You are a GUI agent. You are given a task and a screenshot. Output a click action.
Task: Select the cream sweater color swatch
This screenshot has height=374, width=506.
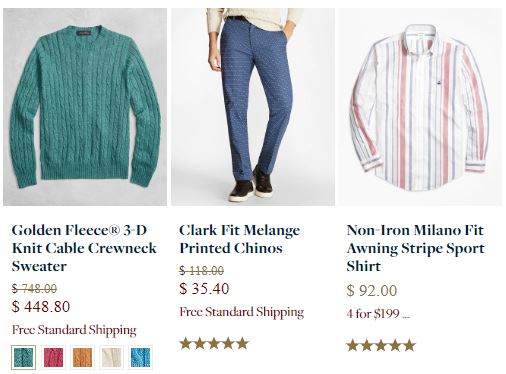(111, 357)
